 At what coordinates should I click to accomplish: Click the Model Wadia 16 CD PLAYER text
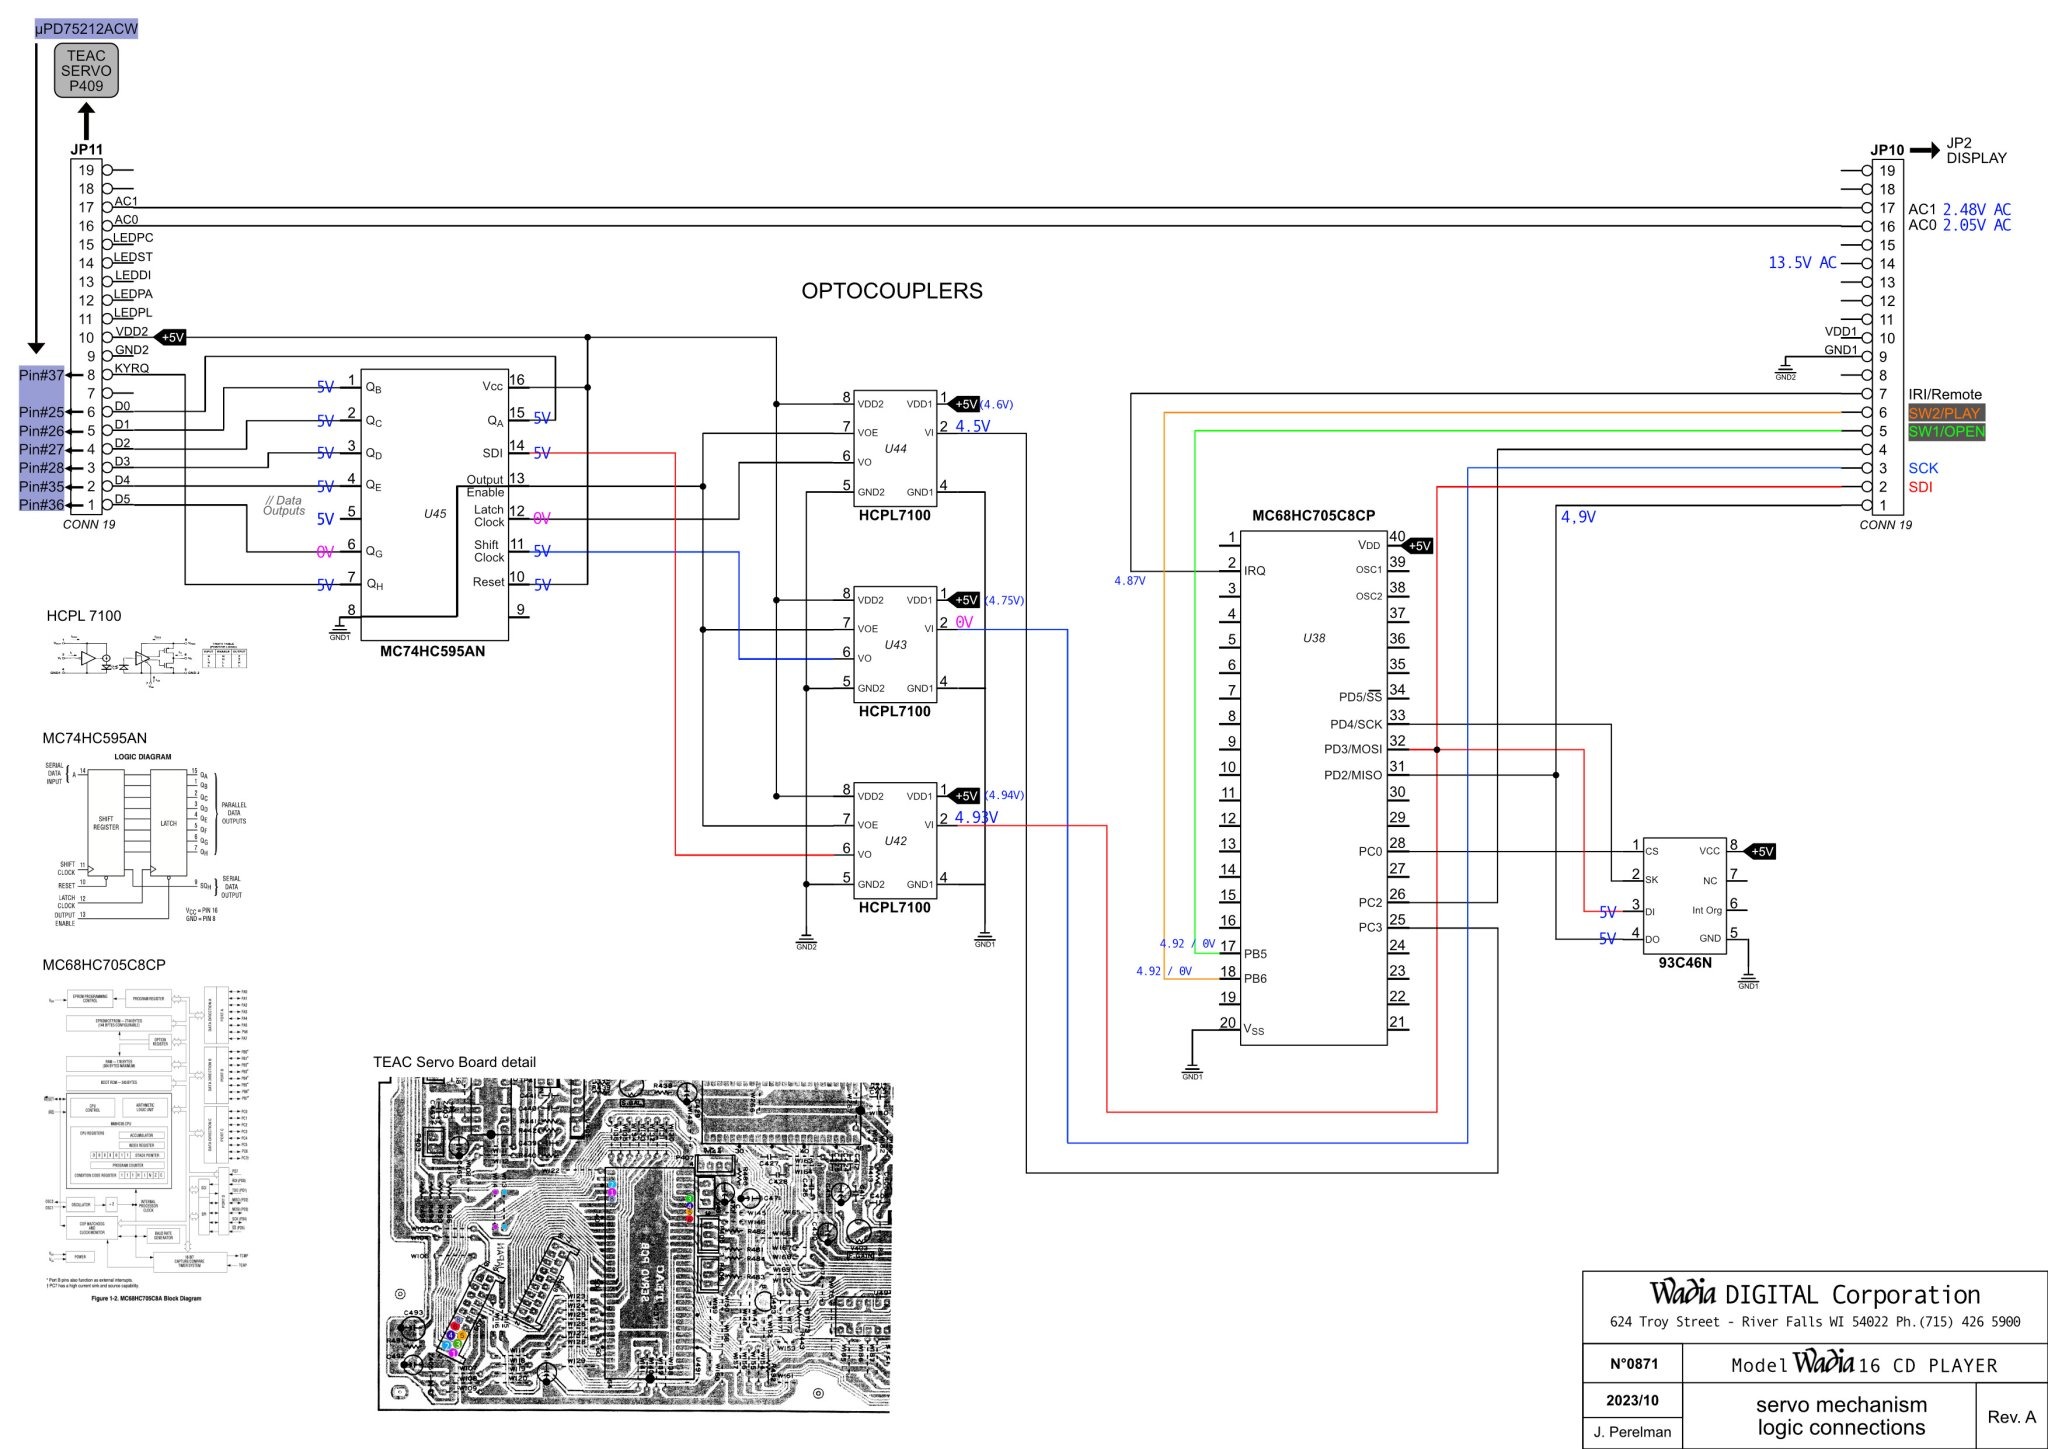pos(1864,1364)
